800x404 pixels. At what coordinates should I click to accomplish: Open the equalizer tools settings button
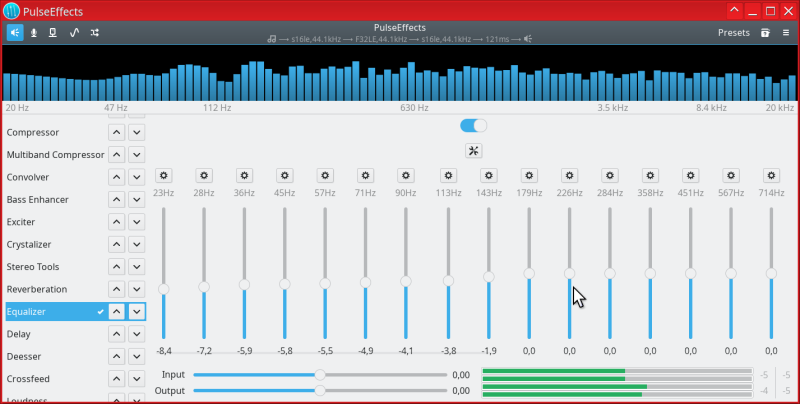tap(473, 150)
